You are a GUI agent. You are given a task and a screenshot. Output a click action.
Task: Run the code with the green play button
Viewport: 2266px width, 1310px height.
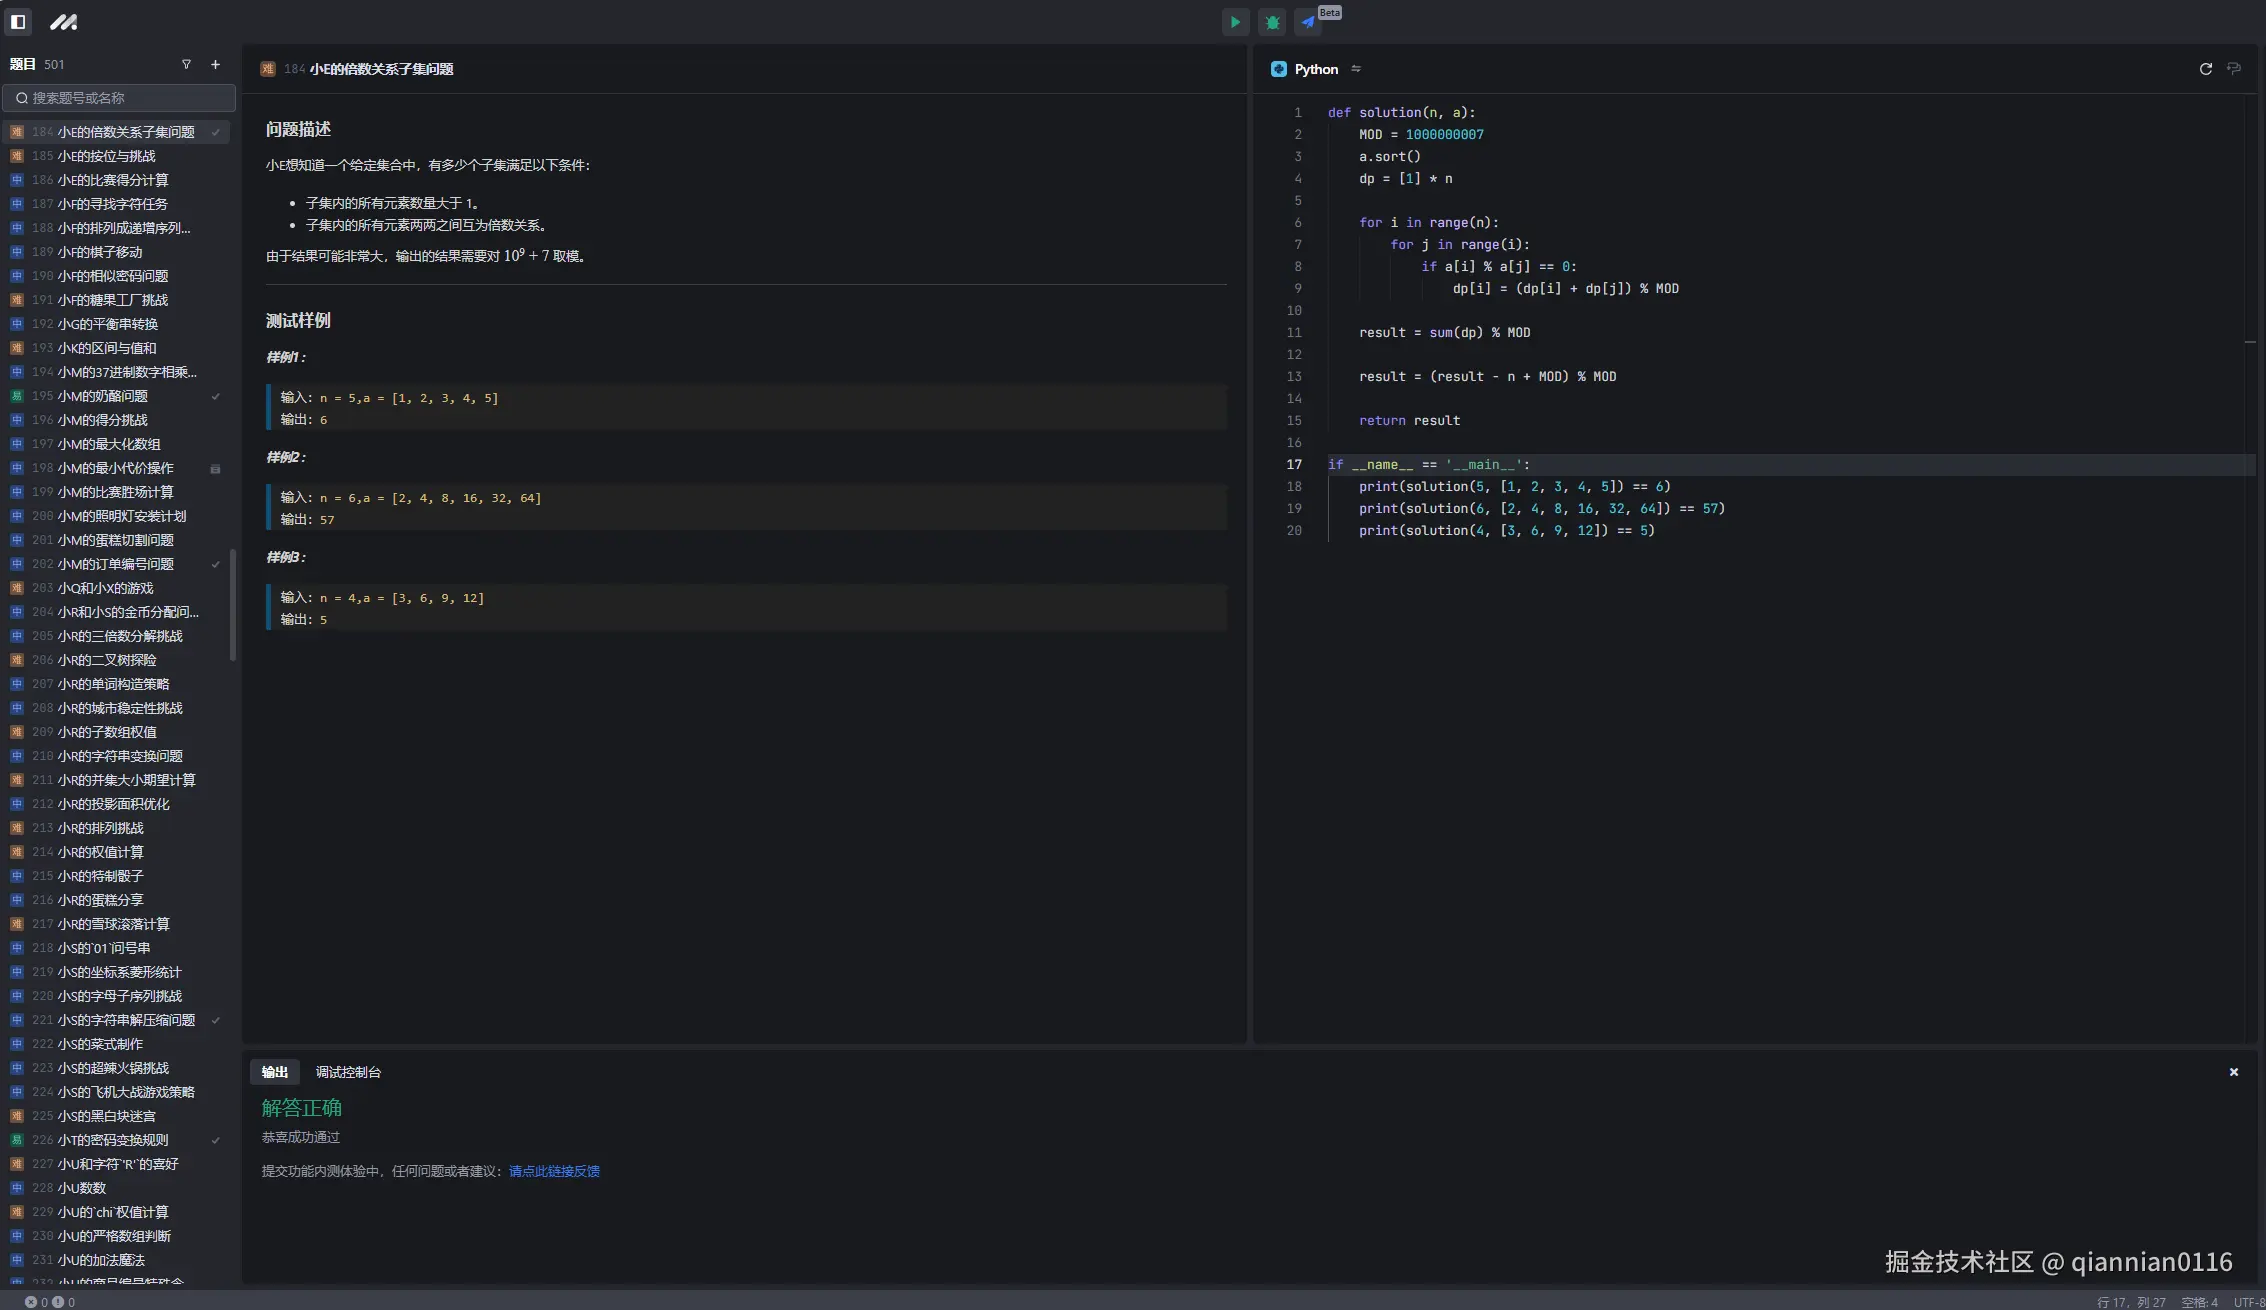(1235, 22)
